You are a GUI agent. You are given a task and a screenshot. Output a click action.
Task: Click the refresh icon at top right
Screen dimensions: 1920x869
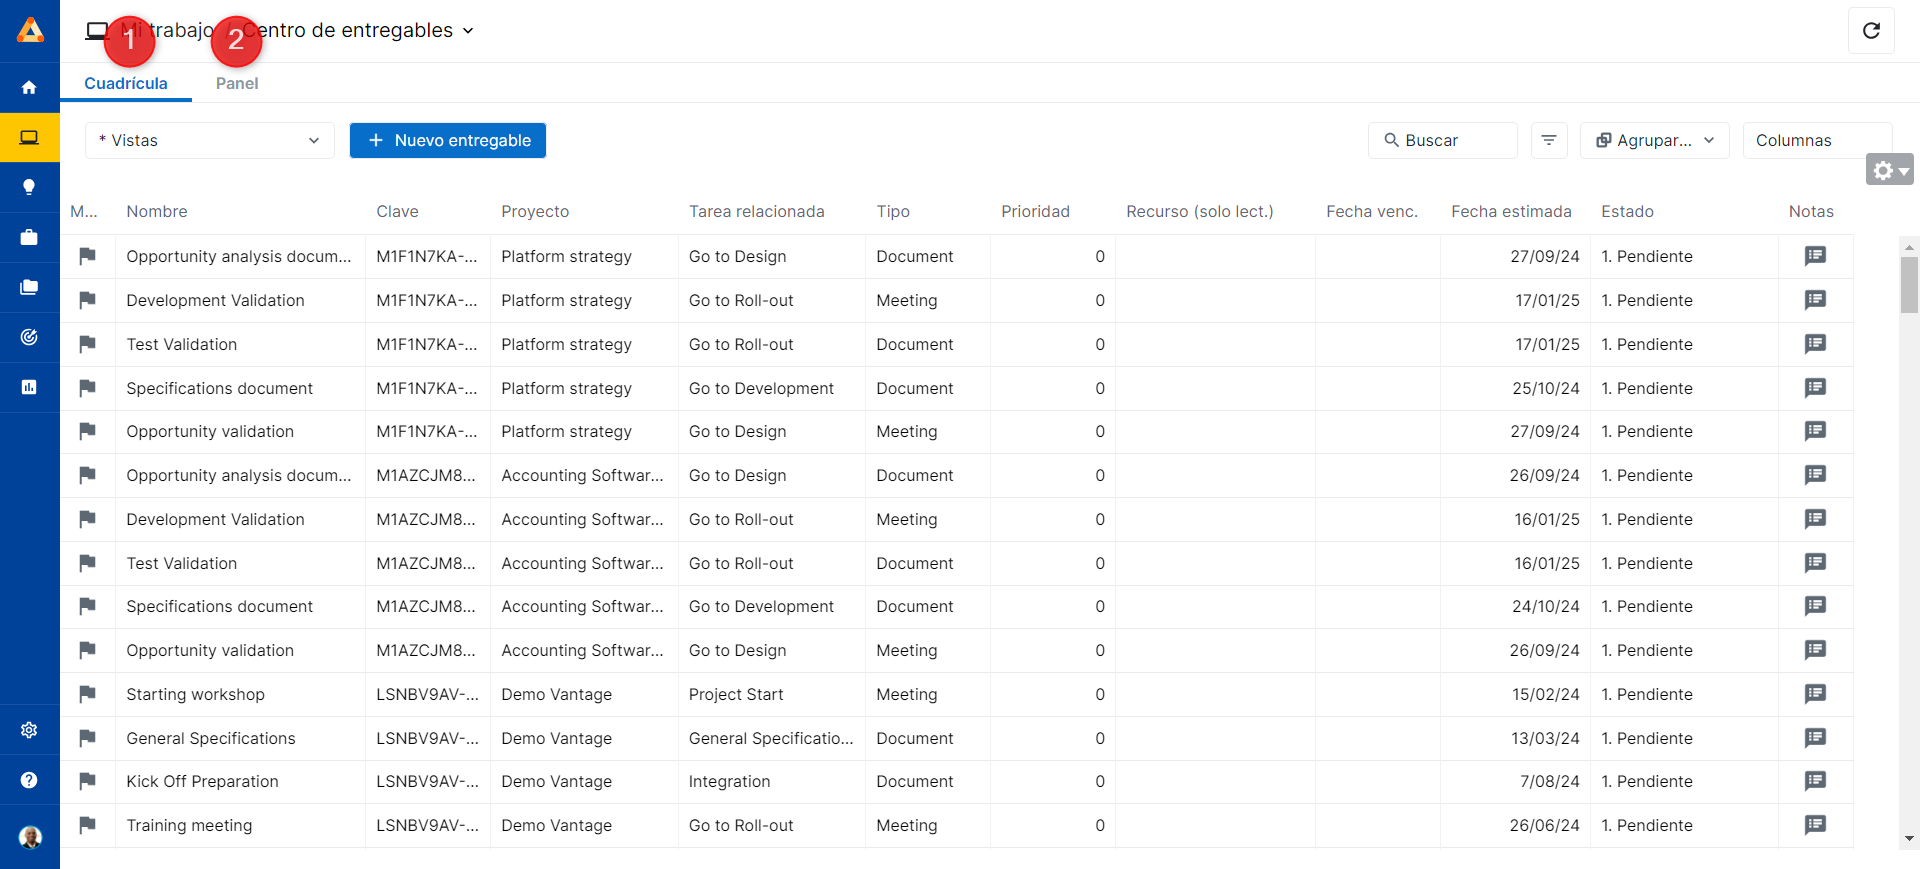click(1870, 31)
